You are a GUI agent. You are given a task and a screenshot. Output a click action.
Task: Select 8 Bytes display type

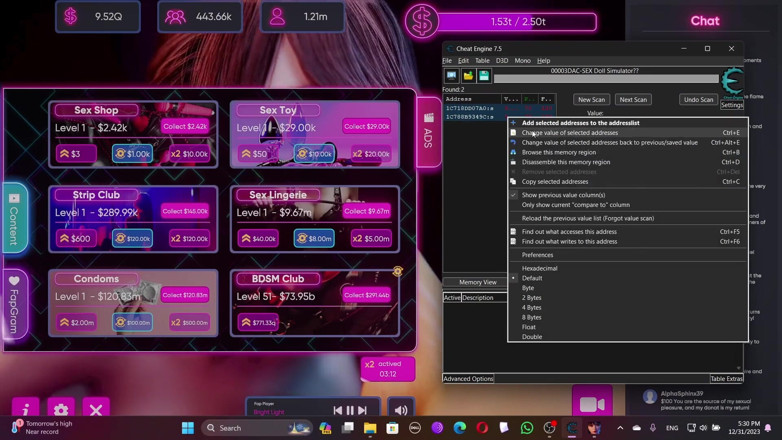(531, 317)
